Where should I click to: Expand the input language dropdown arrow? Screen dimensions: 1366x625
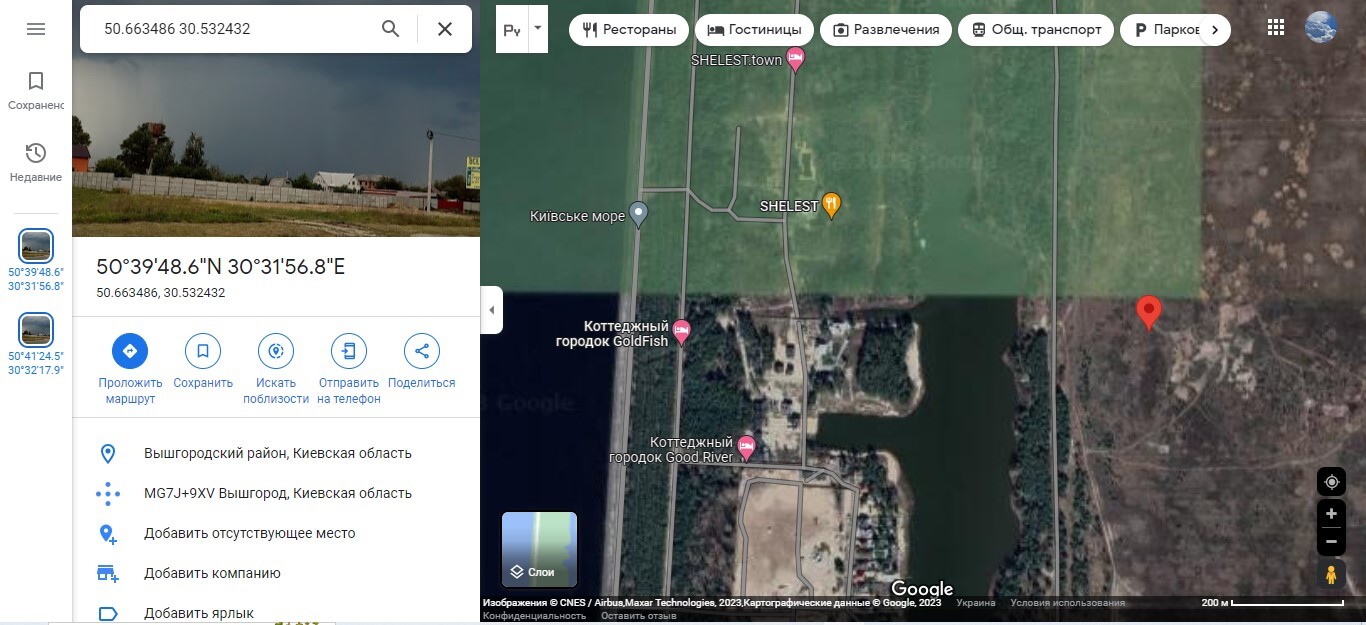coord(538,29)
